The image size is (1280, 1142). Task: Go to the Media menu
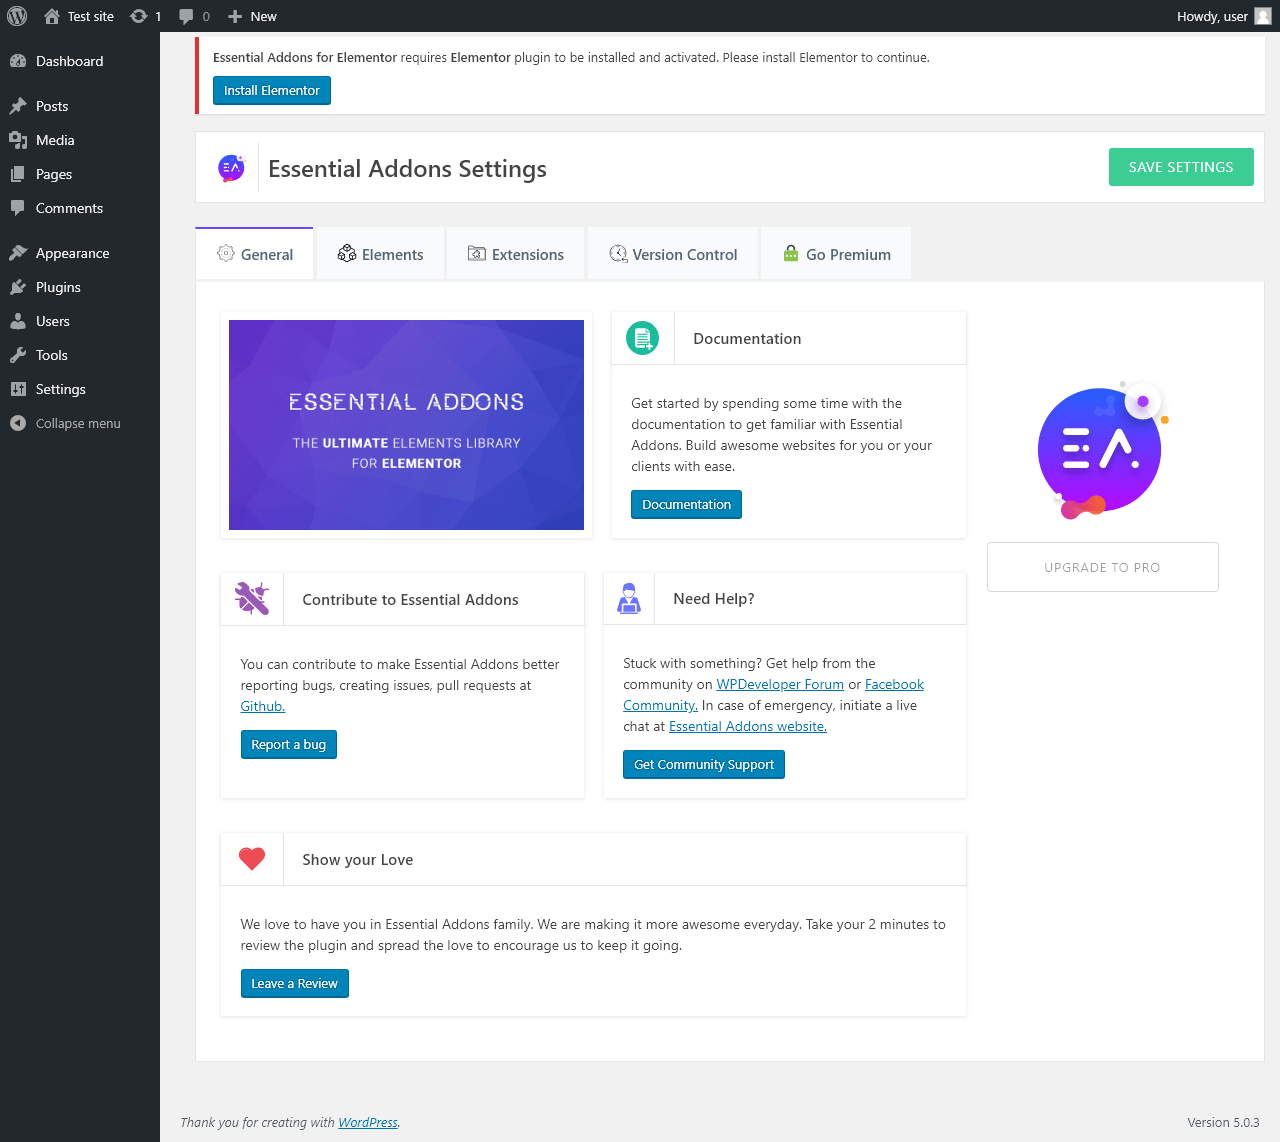(80, 140)
